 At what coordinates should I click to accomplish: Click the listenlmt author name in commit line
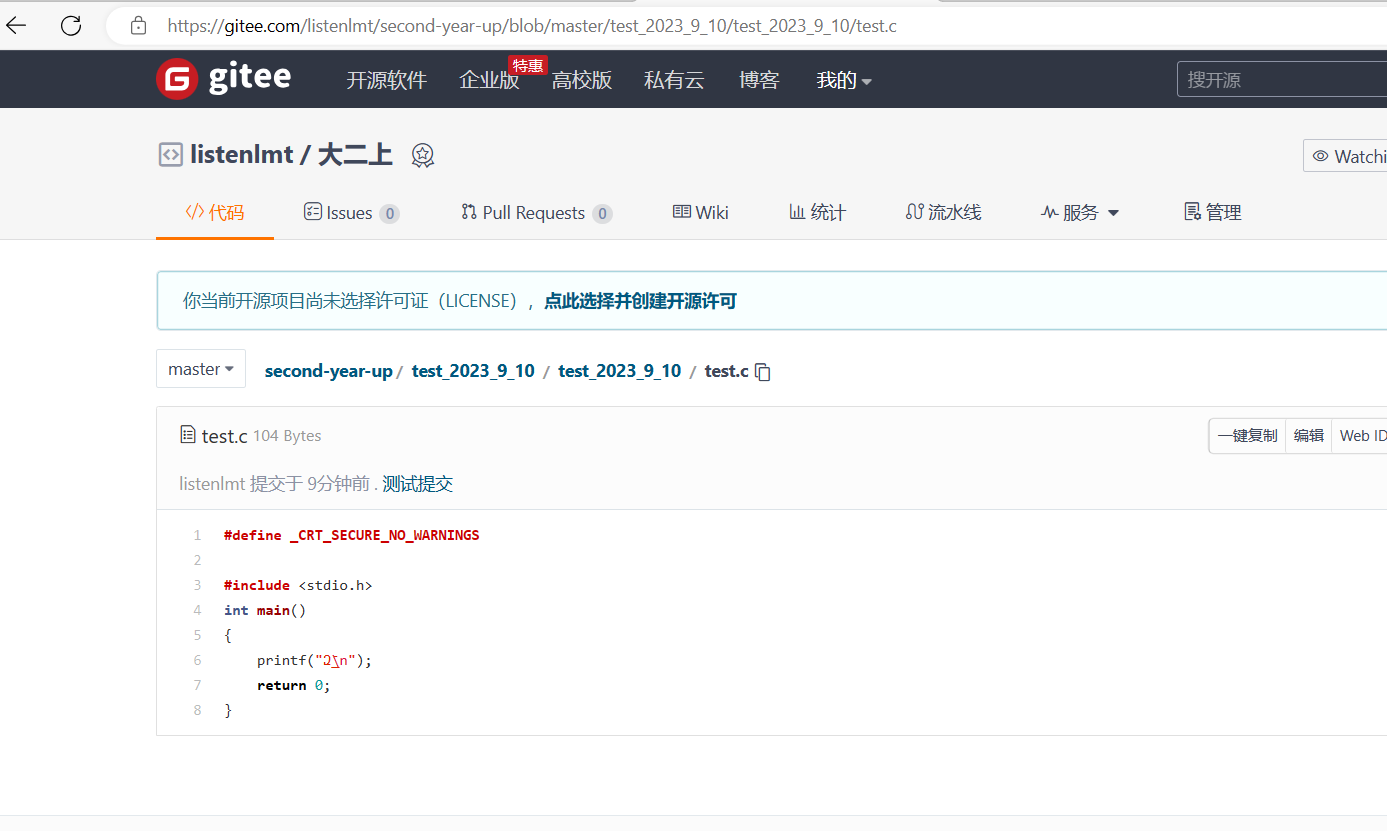tap(212, 484)
